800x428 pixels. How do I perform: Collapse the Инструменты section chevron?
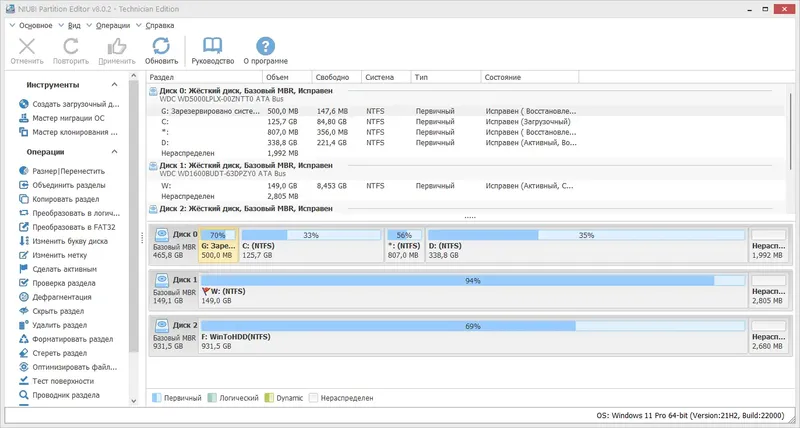point(114,85)
